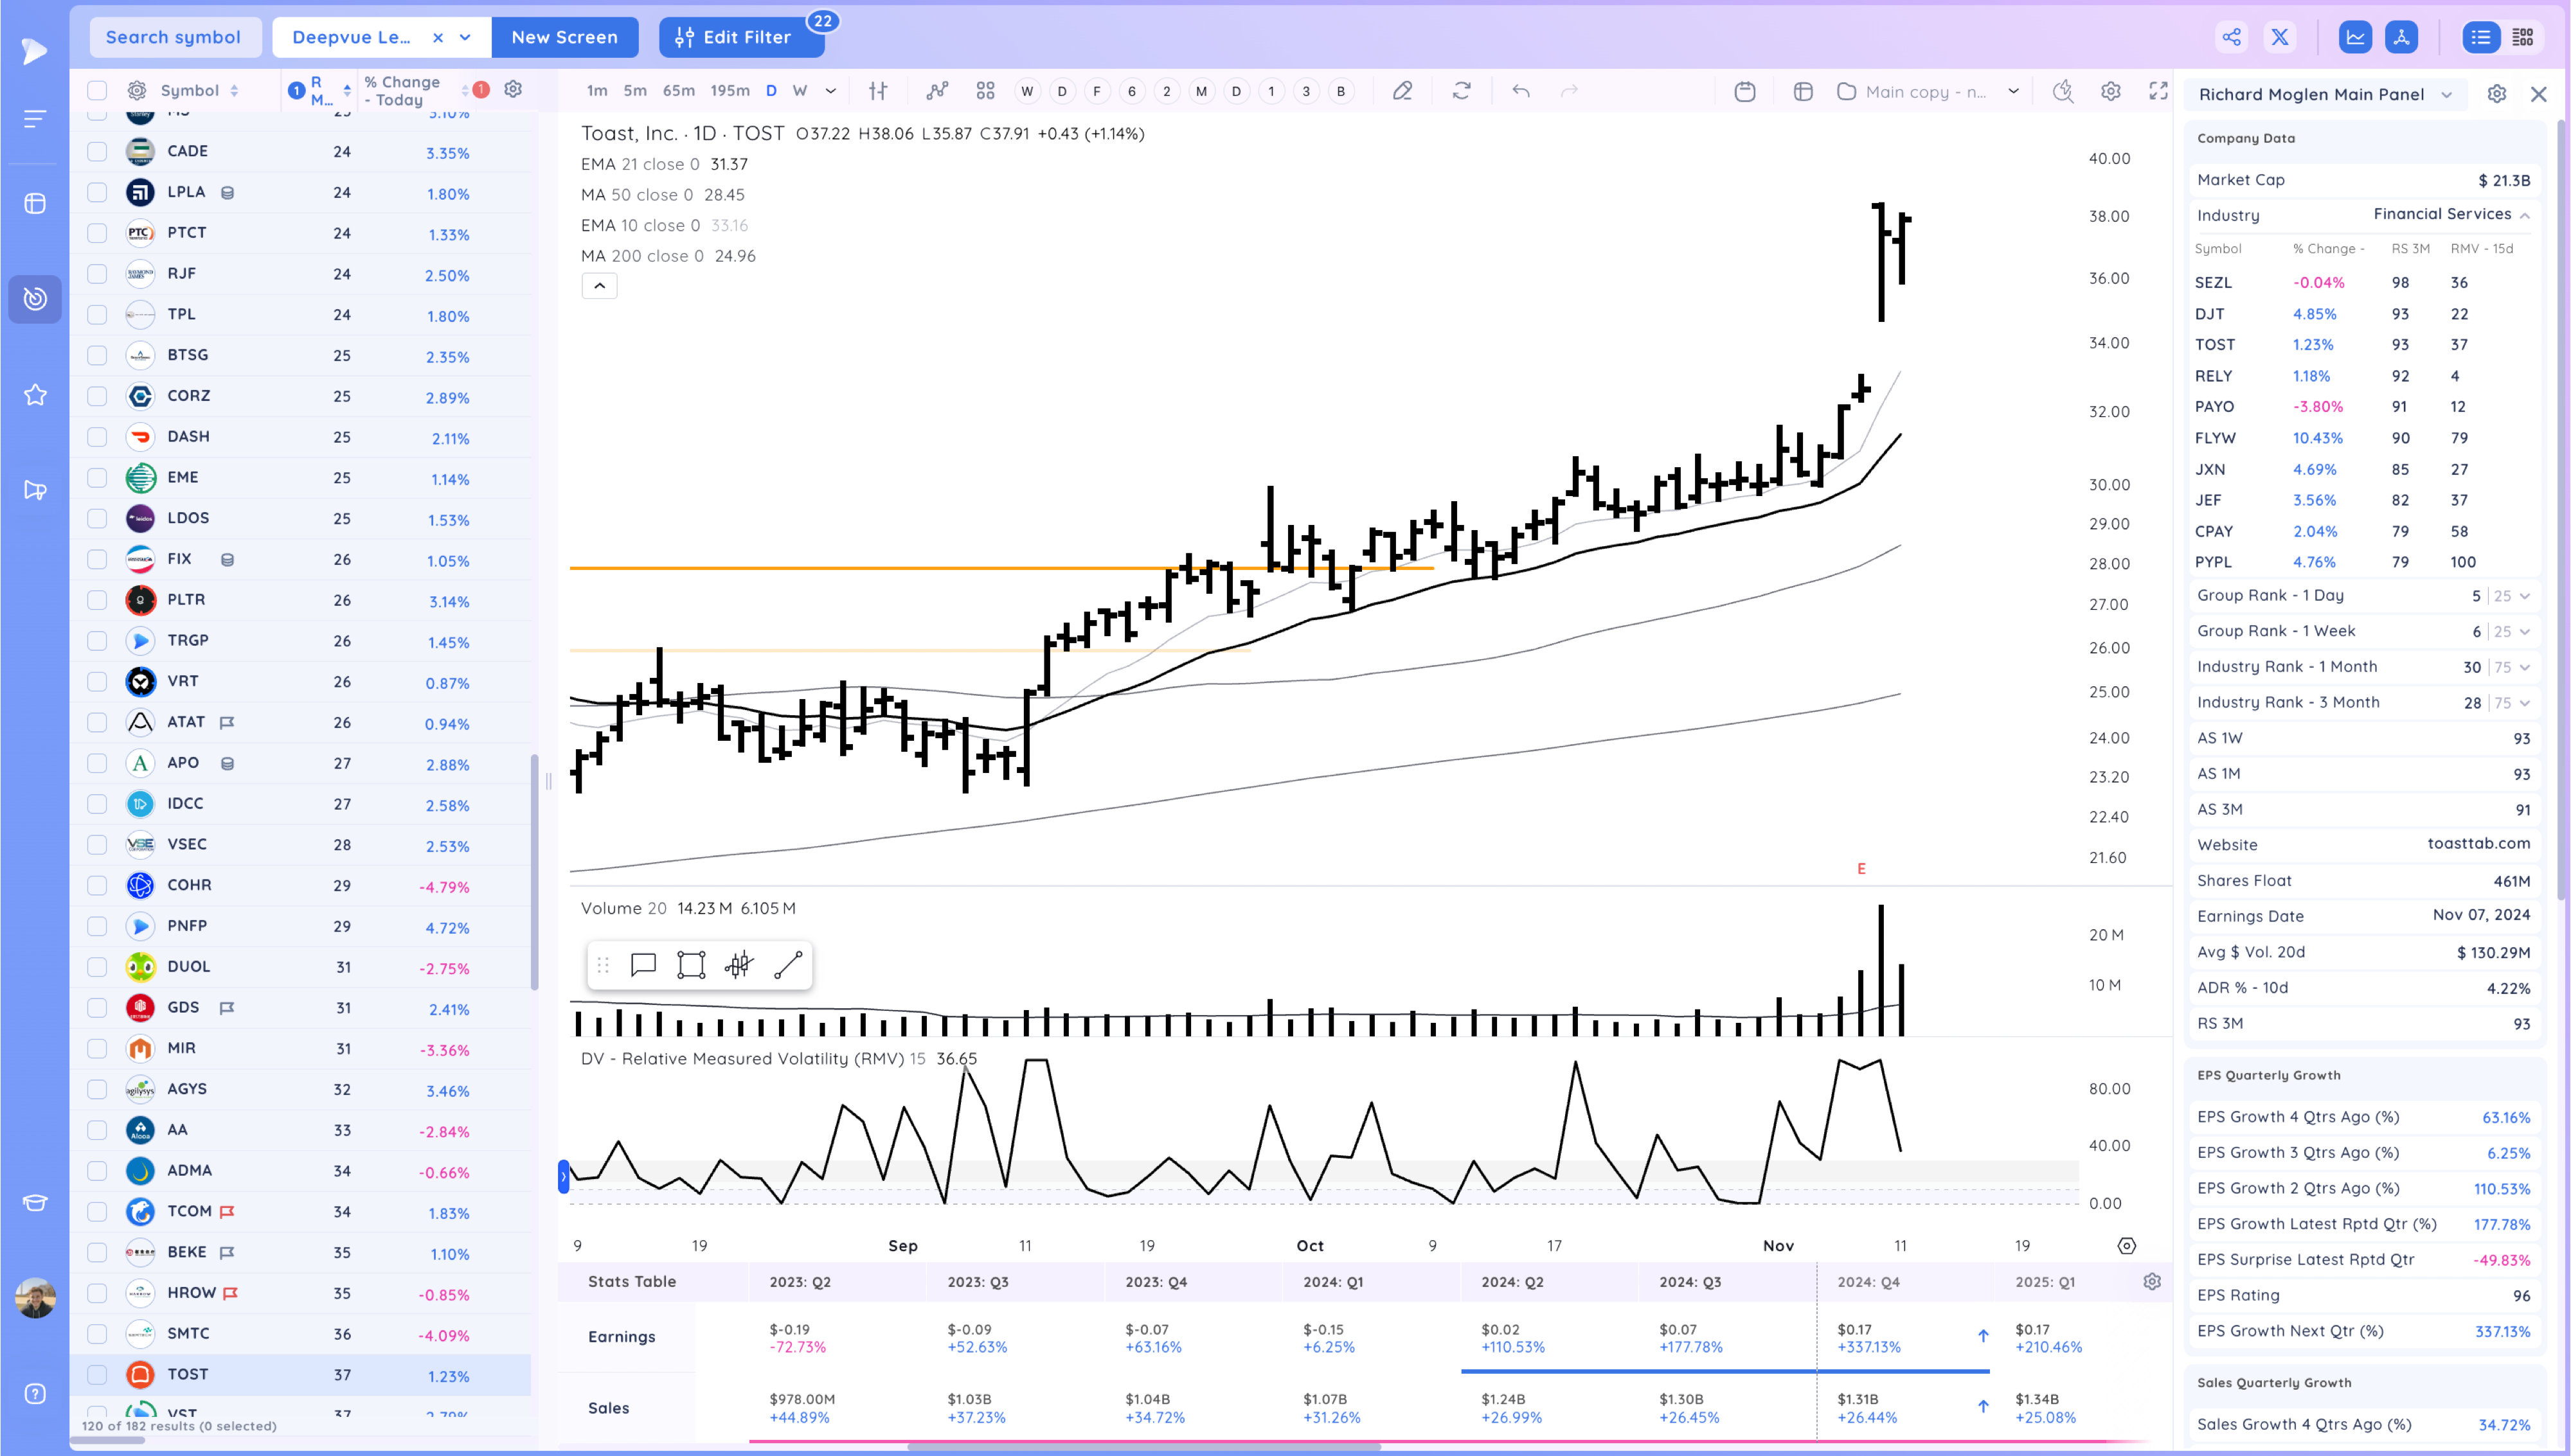The width and height of the screenshot is (2571, 1456).
Task: Switch to the 65m timeframe
Action: [x=678, y=91]
